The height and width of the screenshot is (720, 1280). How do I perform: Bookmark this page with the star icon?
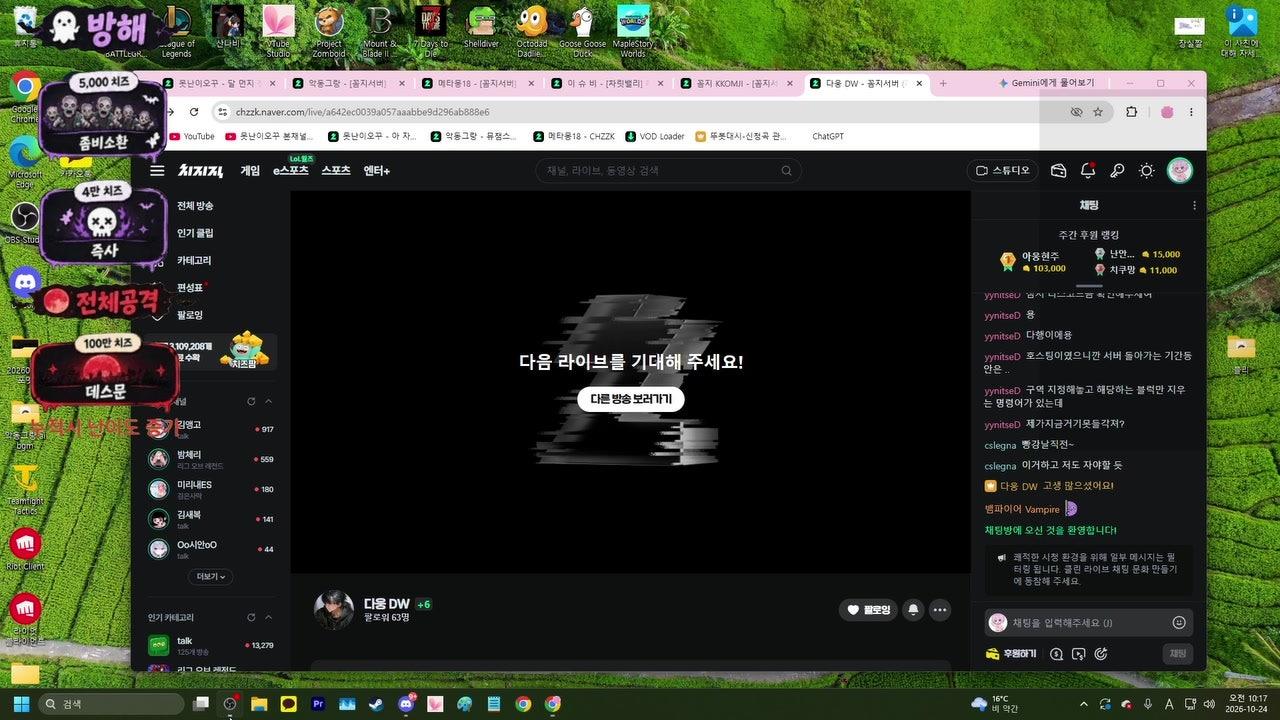1098,112
